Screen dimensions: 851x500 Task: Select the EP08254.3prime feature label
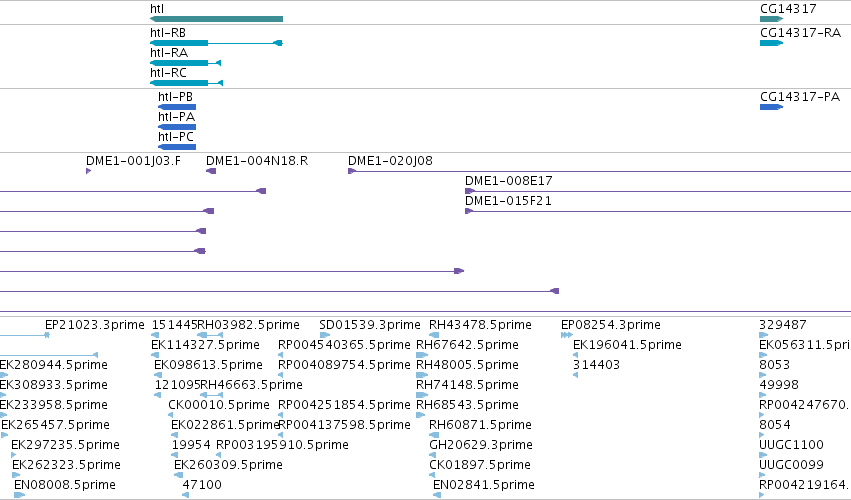(x=611, y=325)
